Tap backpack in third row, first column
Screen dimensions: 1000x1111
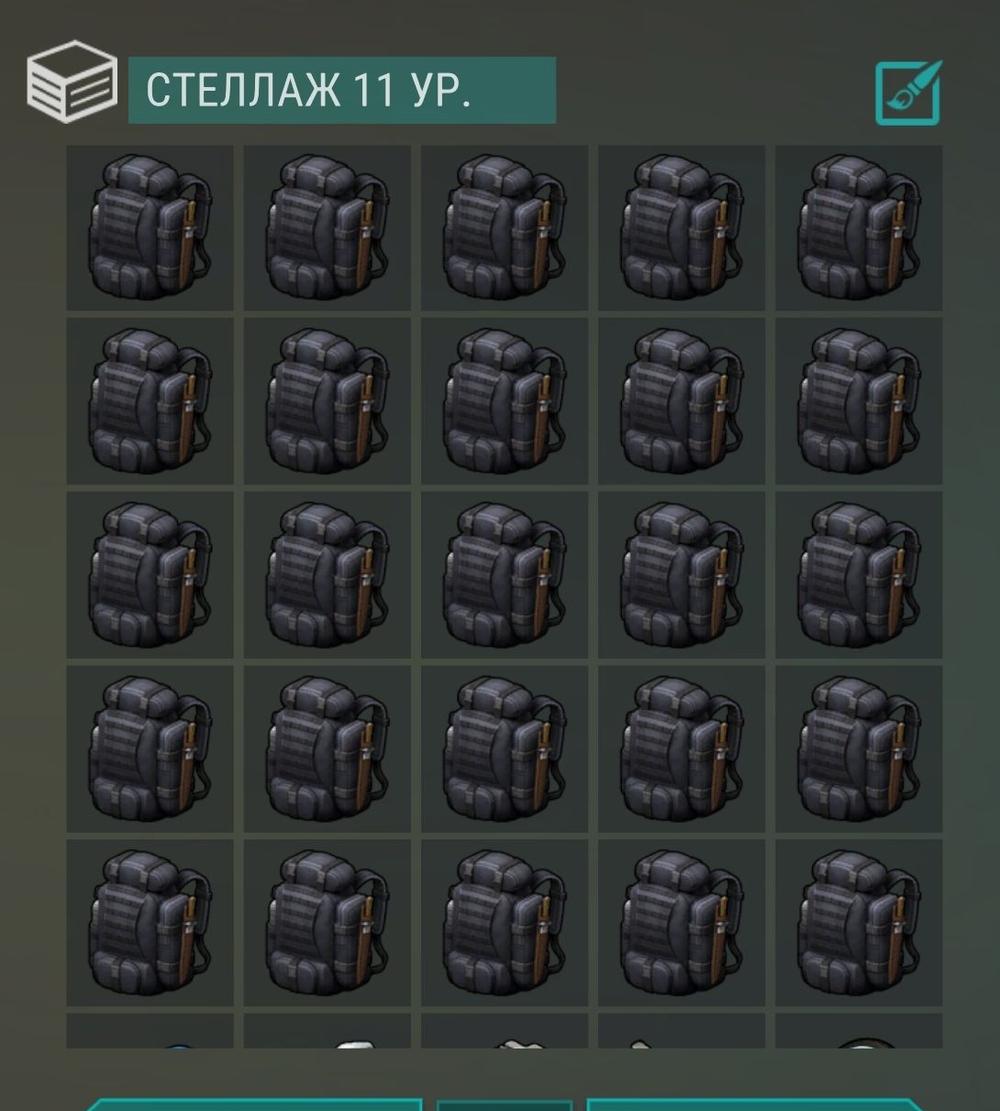[x=150, y=575]
